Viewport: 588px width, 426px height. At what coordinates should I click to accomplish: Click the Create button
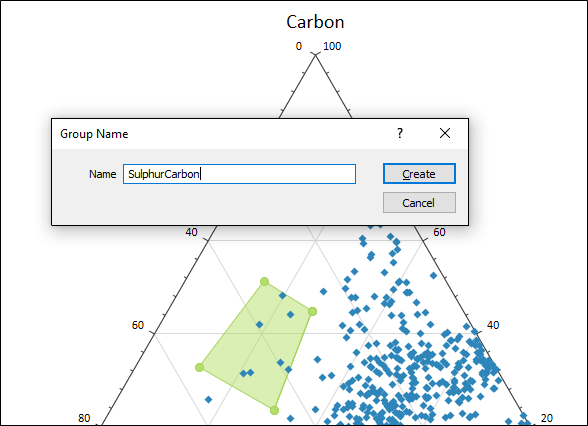[x=419, y=174]
